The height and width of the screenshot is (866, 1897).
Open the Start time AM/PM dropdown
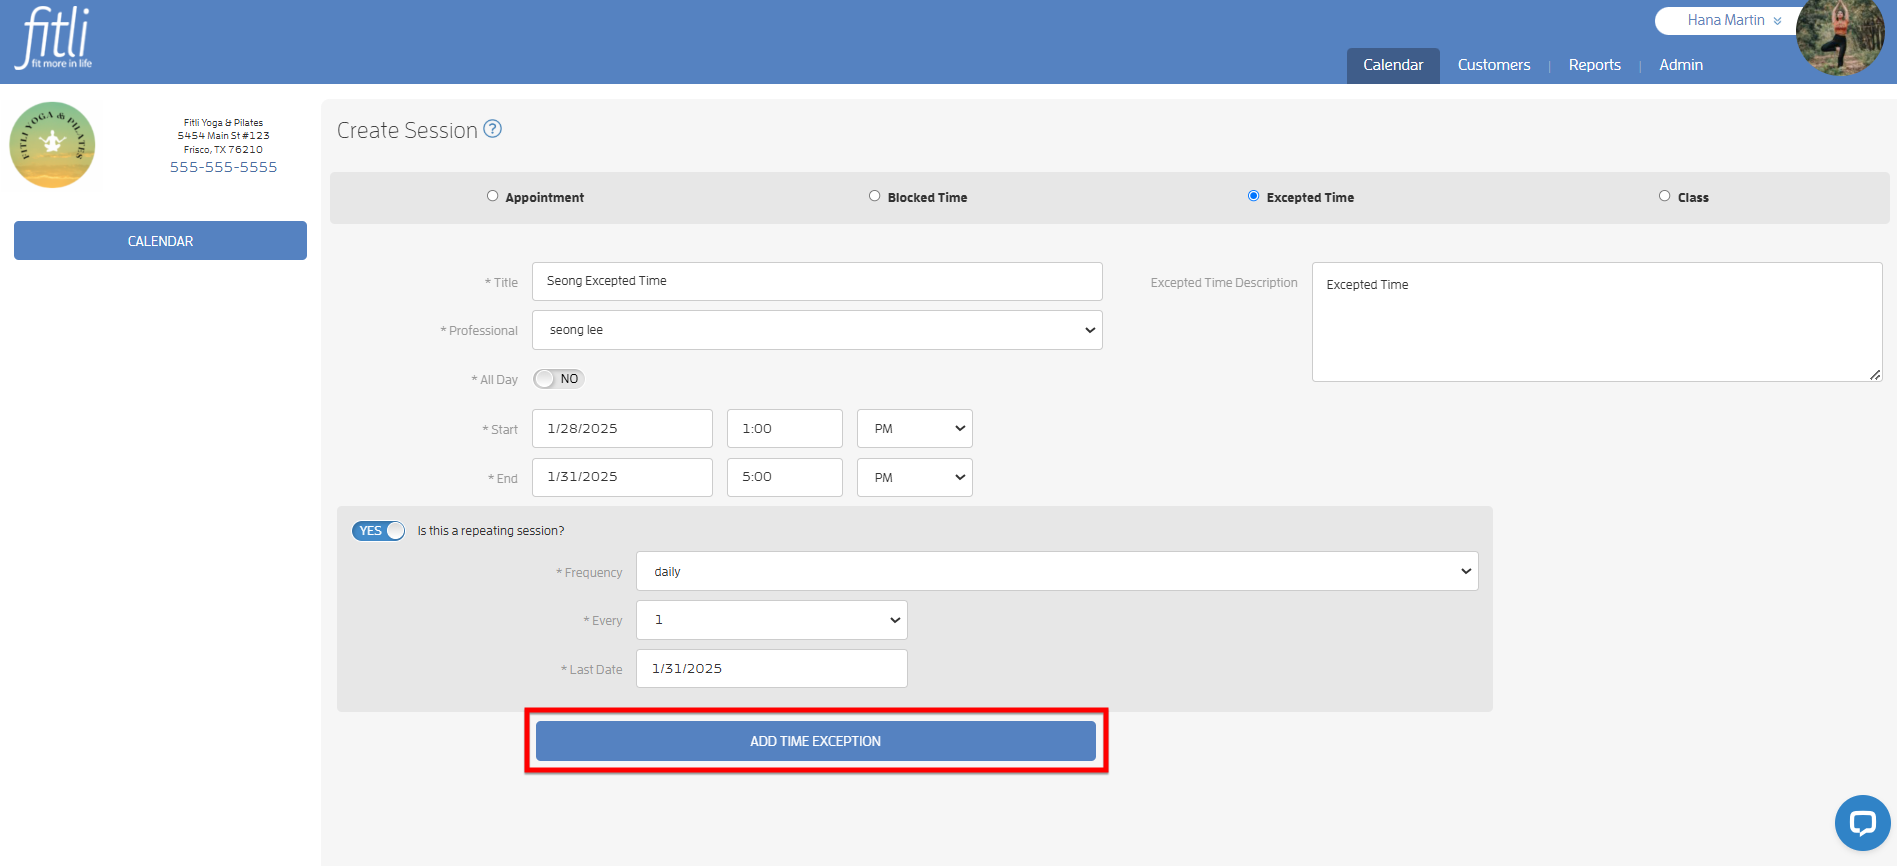[914, 428]
